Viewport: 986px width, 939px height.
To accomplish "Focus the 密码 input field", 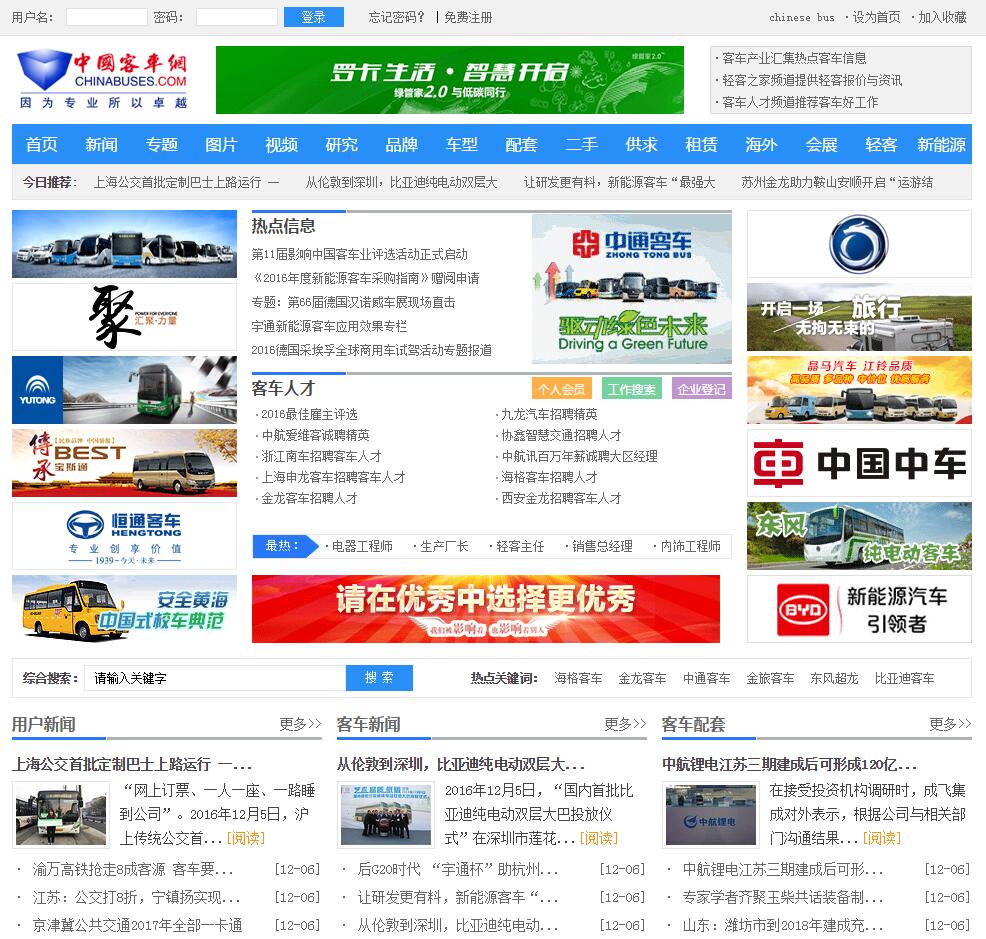I will click(x=237, y=17).
